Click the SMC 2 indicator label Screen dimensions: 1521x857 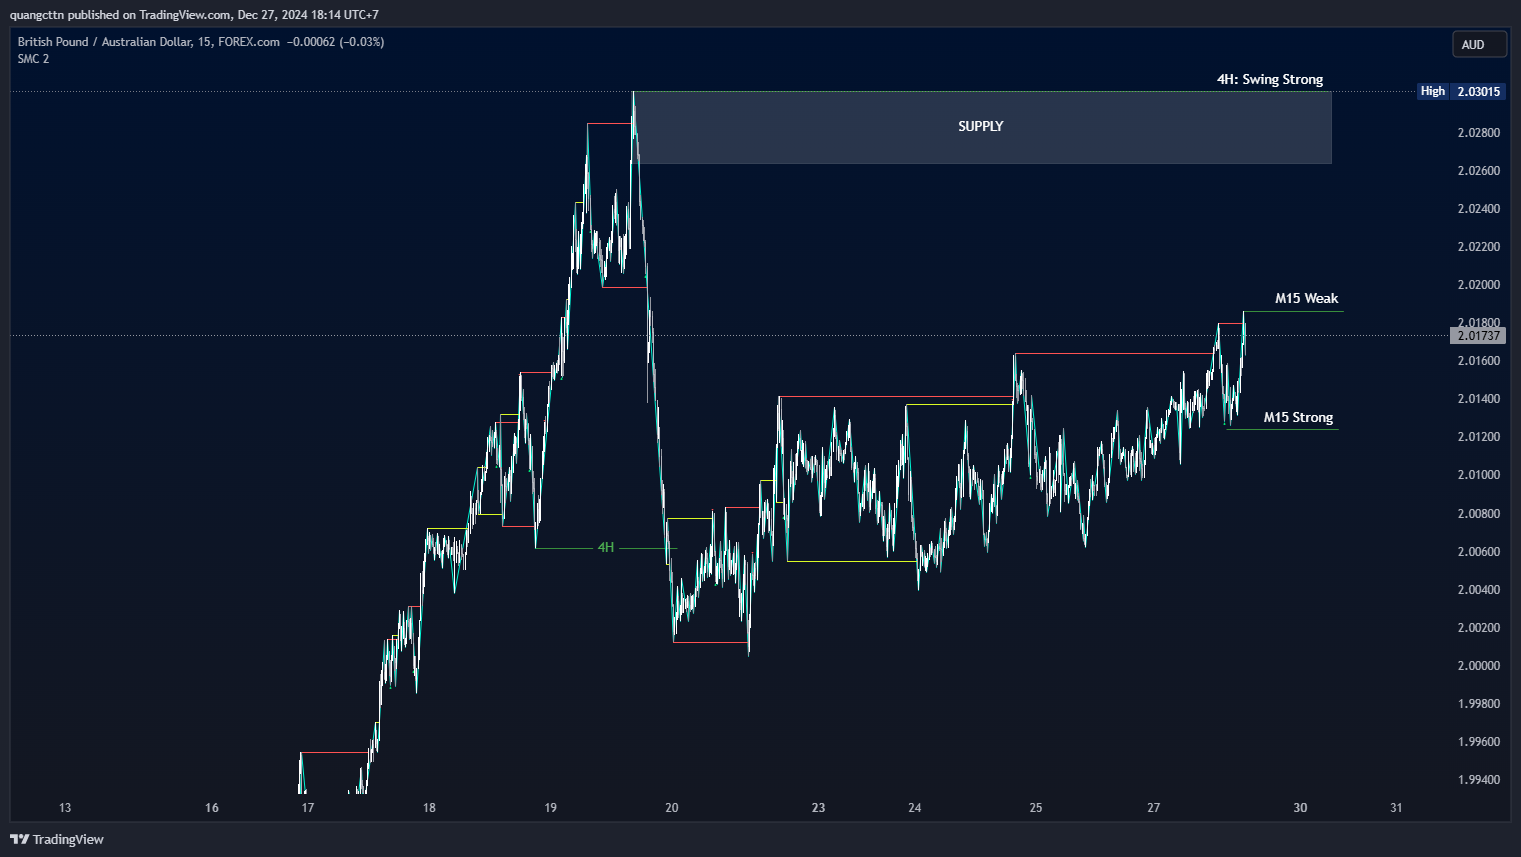pyautogui.click(x=33, y=59)
